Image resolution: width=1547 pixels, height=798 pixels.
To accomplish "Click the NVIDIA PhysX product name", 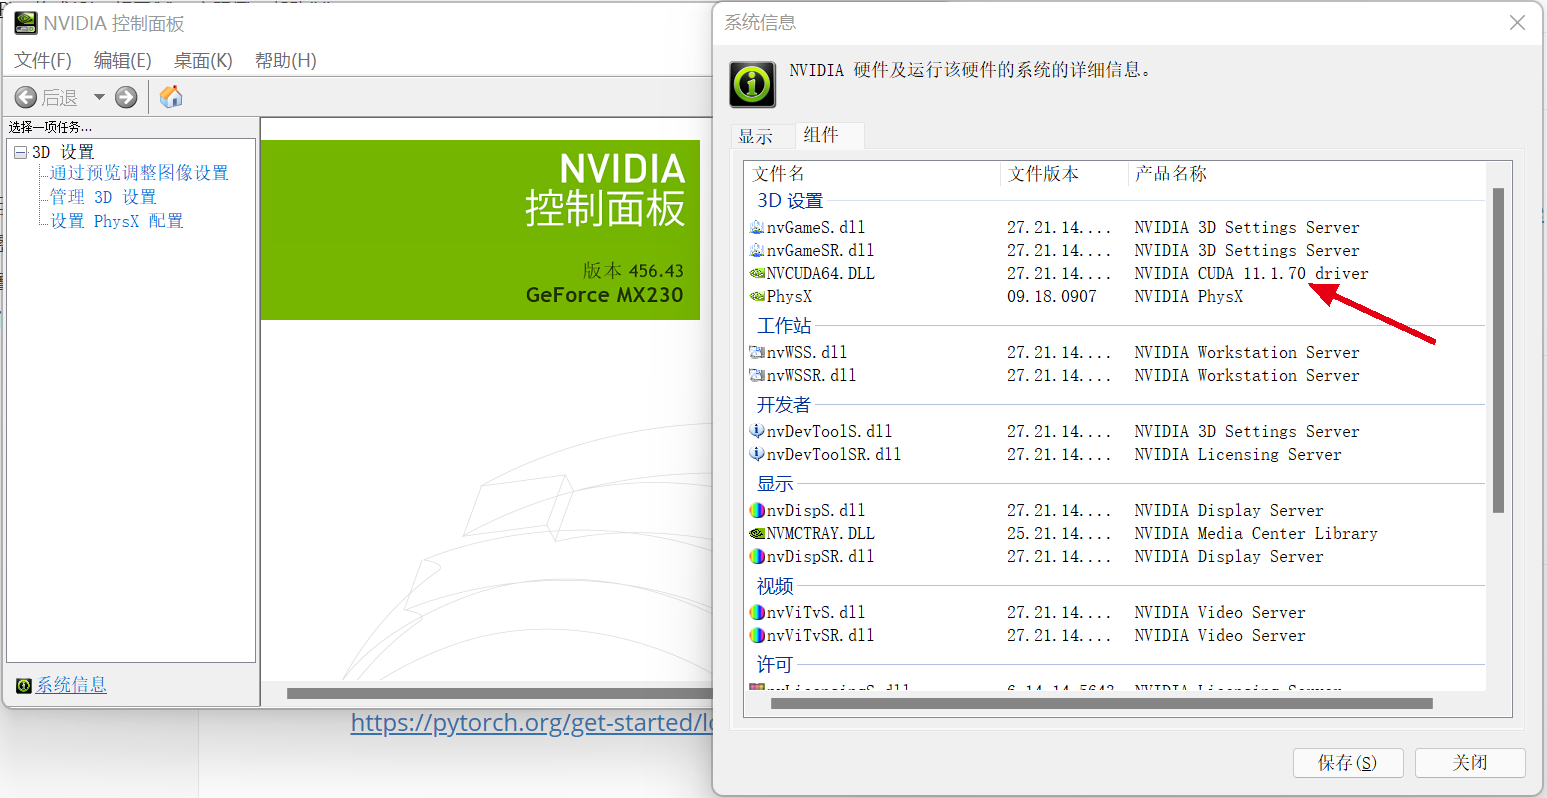I will coord(1189,296).
